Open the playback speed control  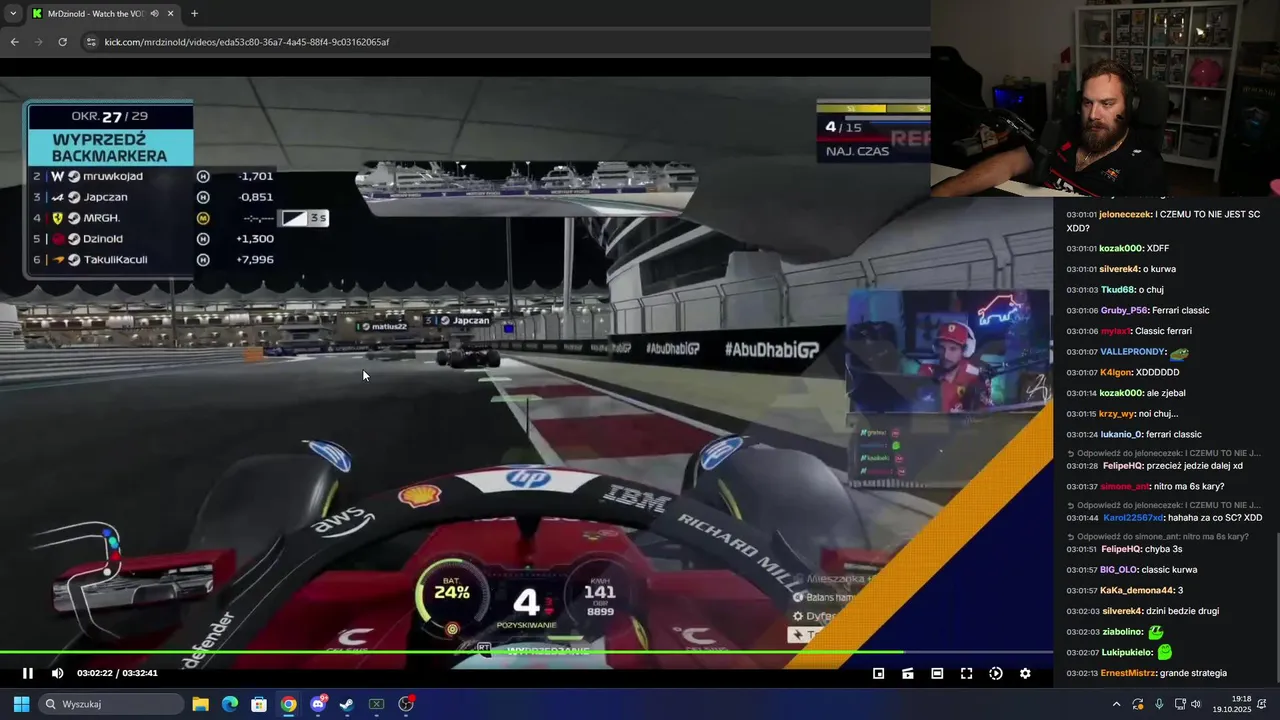(x=996, y=673)
